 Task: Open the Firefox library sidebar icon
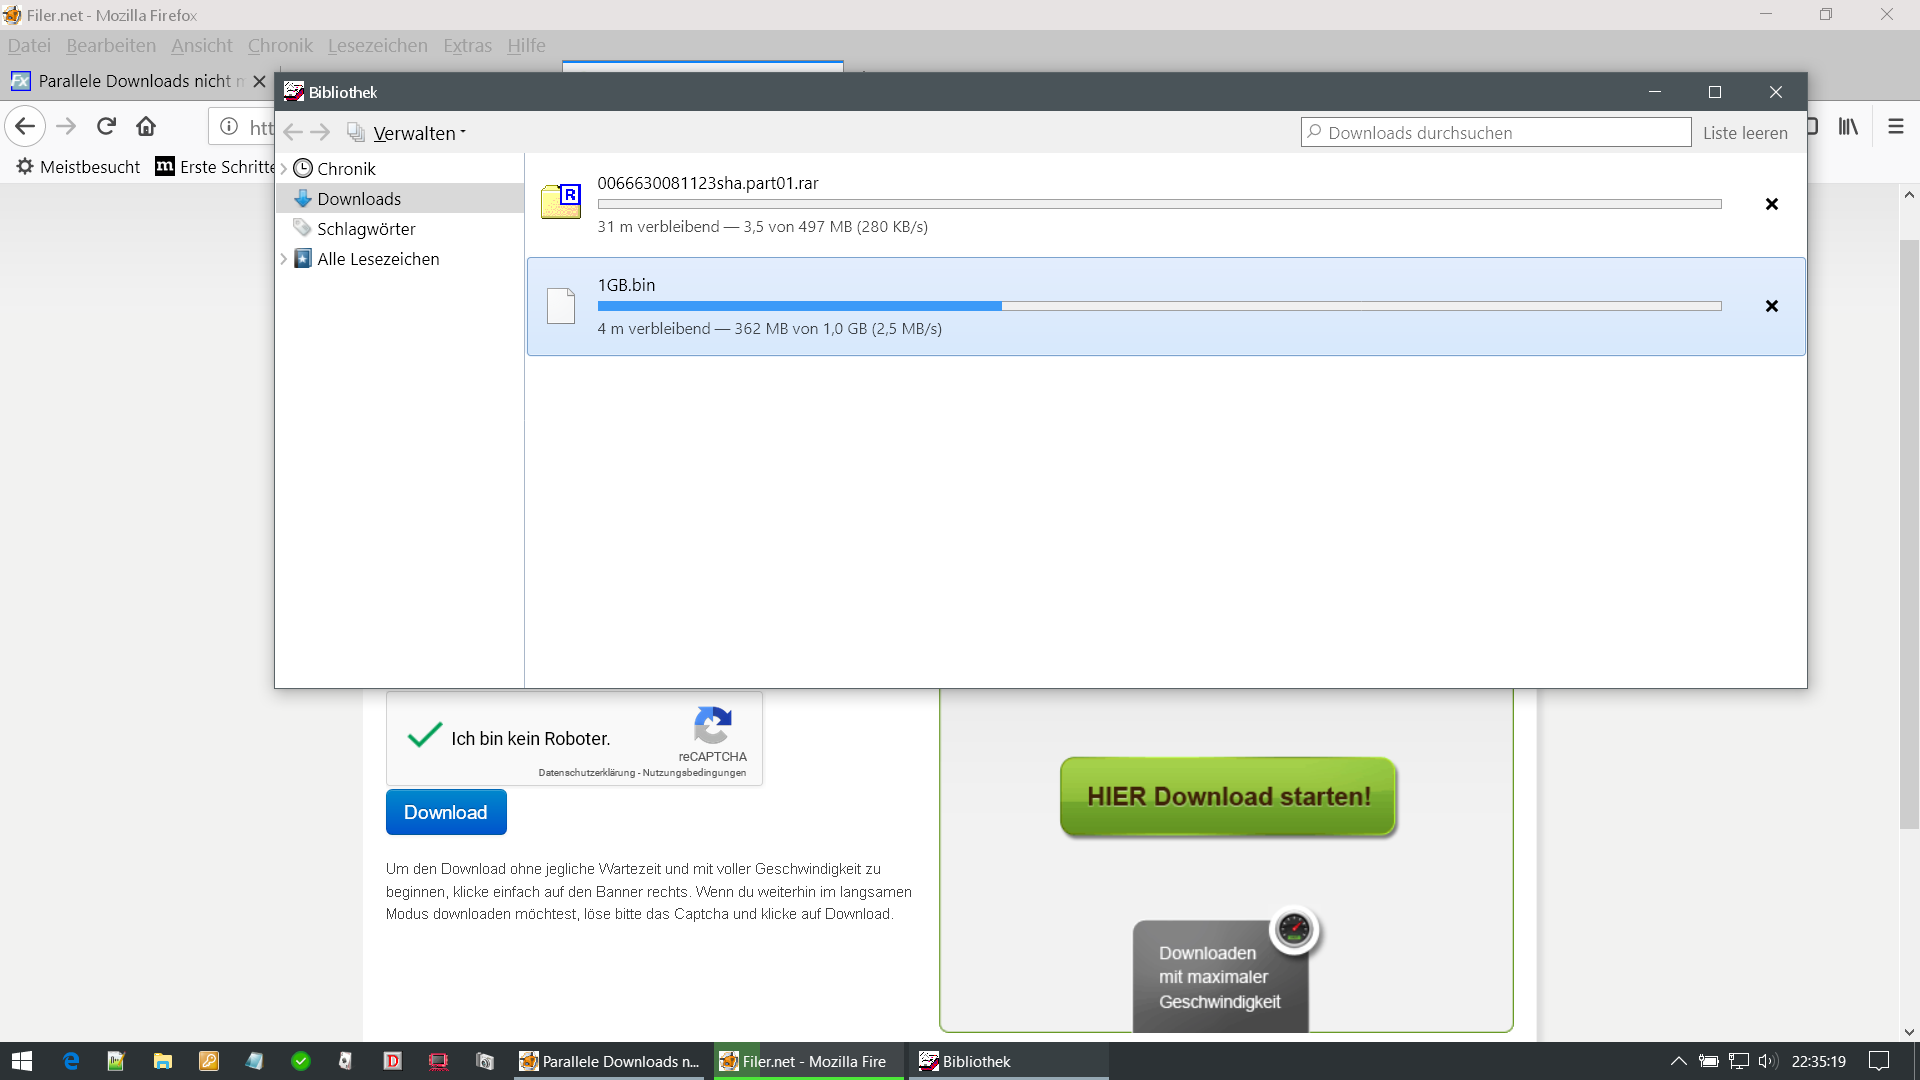[1848, 126]
